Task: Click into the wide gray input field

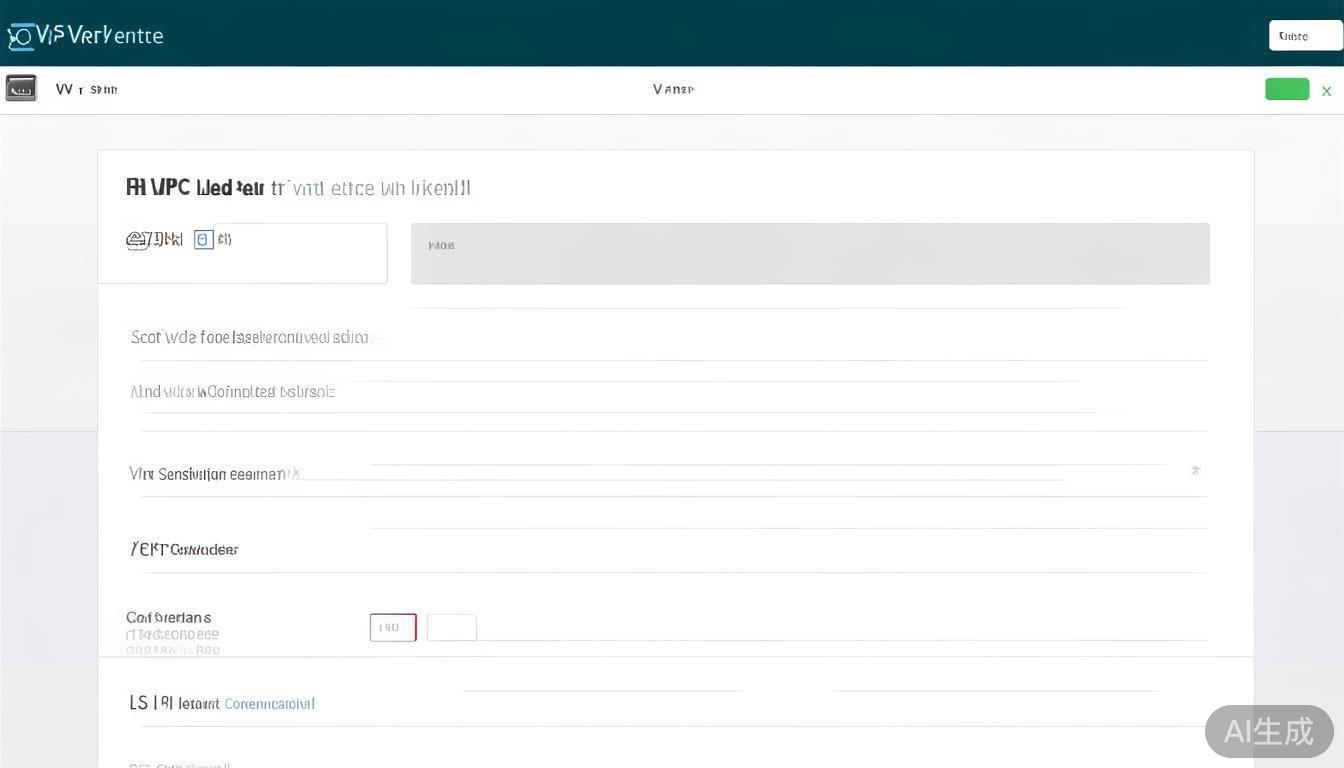Action: click(810, 254)
